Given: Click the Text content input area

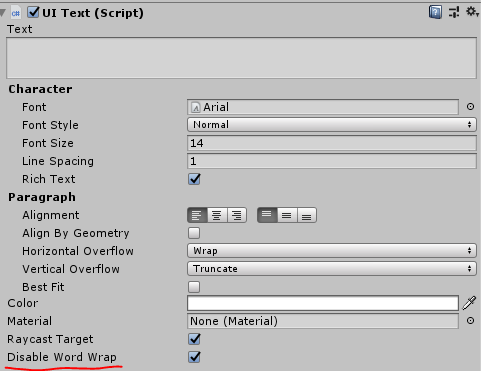Looking at the screenshot, I should 241,58.
